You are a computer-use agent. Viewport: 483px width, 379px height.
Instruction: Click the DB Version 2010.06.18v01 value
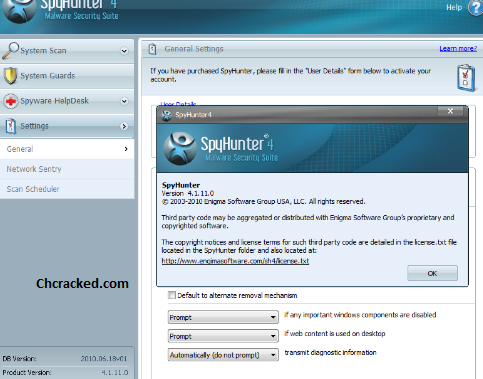pos(104,359)
